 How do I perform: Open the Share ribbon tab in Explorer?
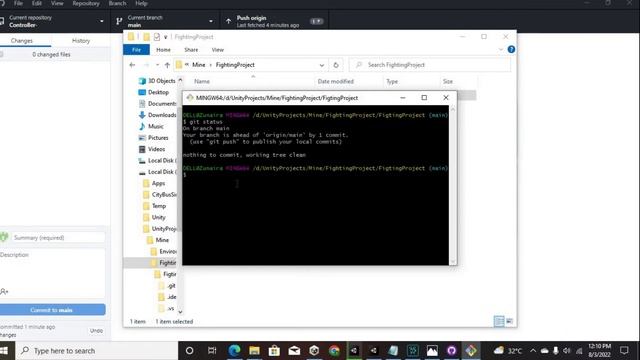click(191, 50)
